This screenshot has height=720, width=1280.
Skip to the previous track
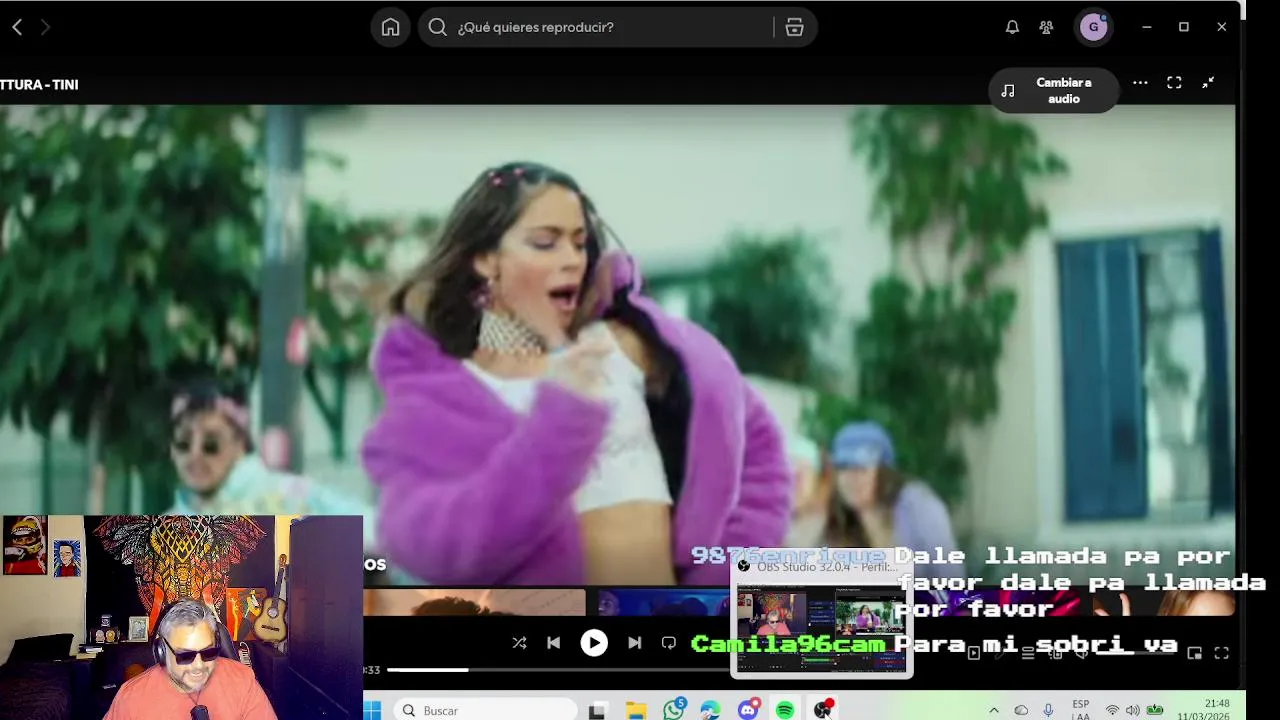tap(554, 643)
